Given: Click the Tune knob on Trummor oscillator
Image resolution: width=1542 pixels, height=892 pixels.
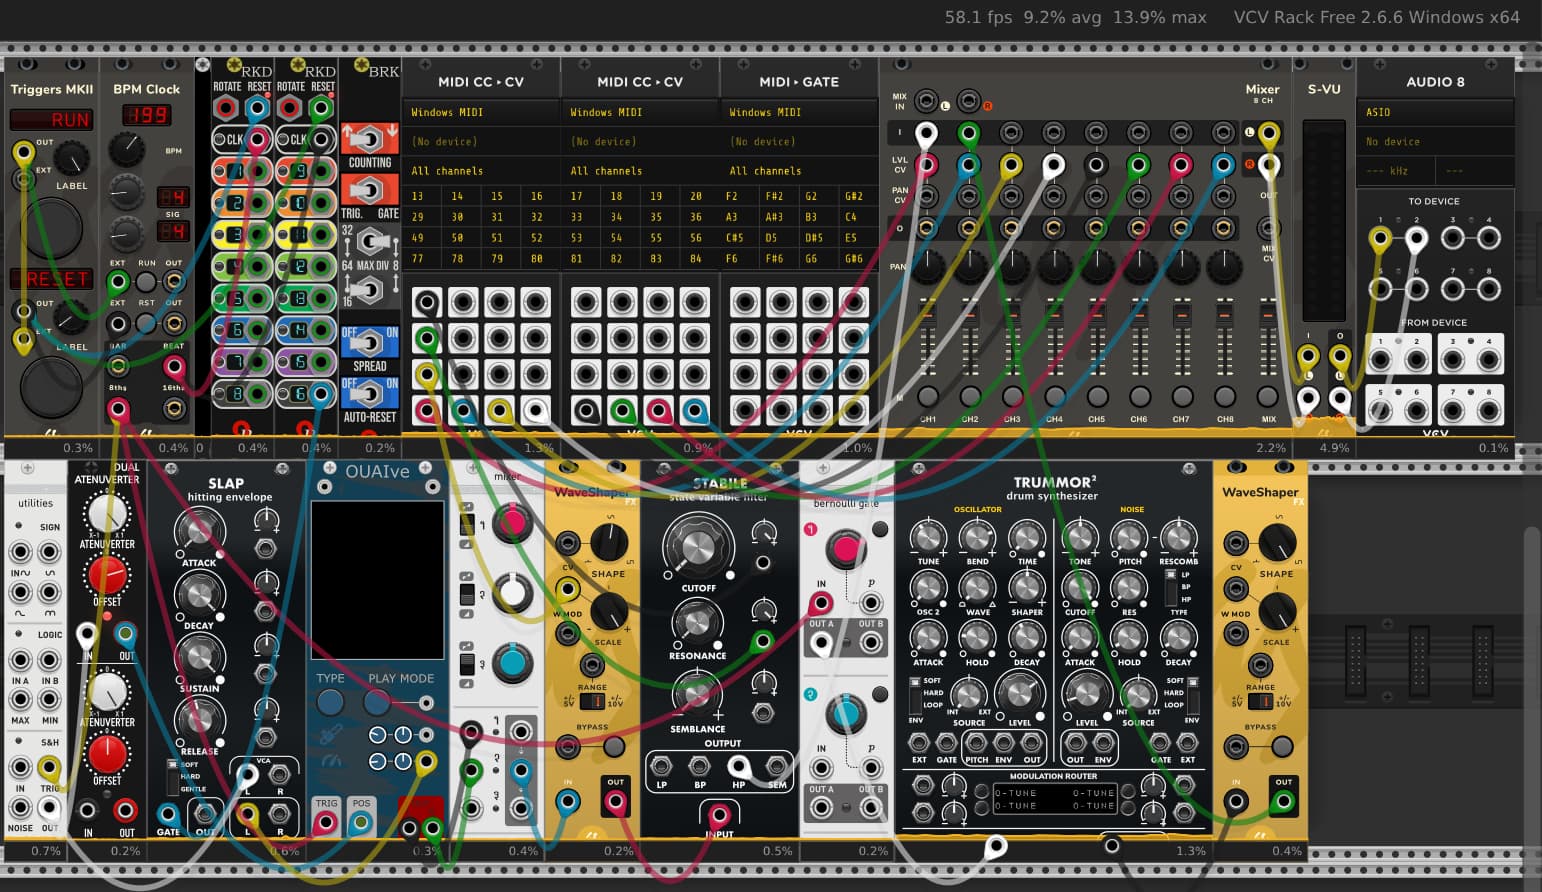Looking at the screenshot, I should tap(928, 538).
